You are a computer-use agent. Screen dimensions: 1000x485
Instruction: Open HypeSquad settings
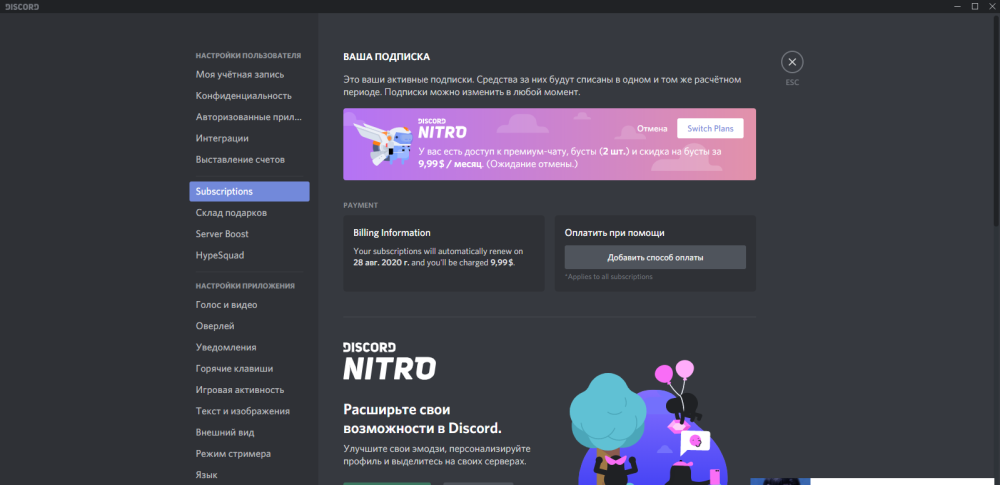click(x=220, y=255)
